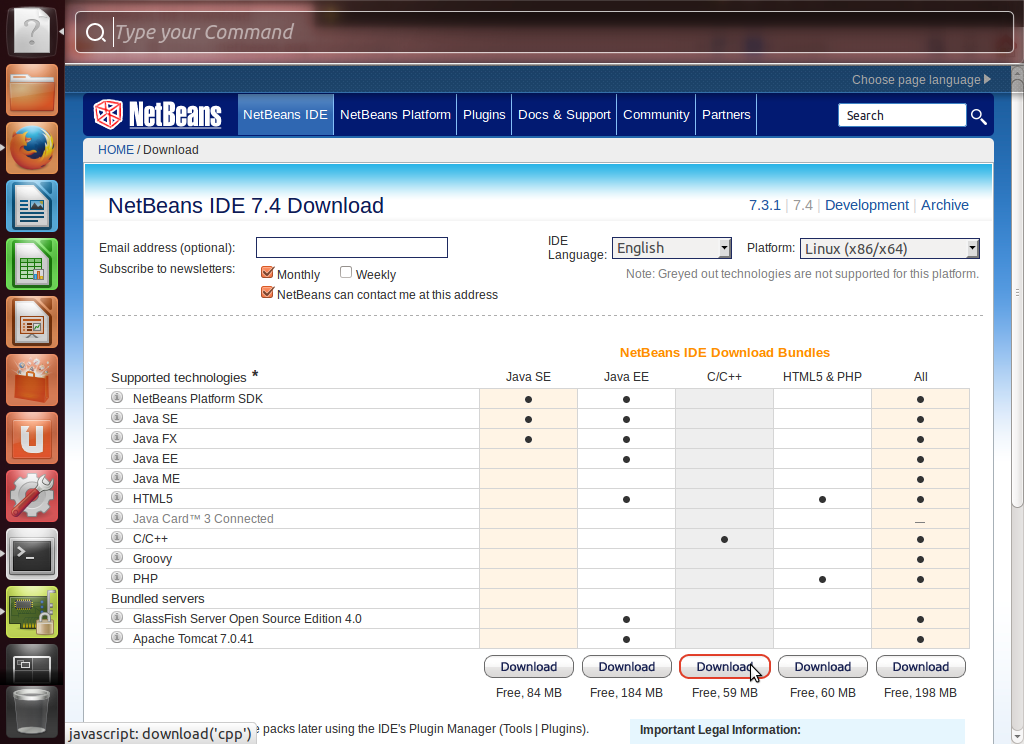This screenshot has height=744, width=1024.
Task: Click NetBeans IDE Download Bundles heading
Action: coord(725,353)
